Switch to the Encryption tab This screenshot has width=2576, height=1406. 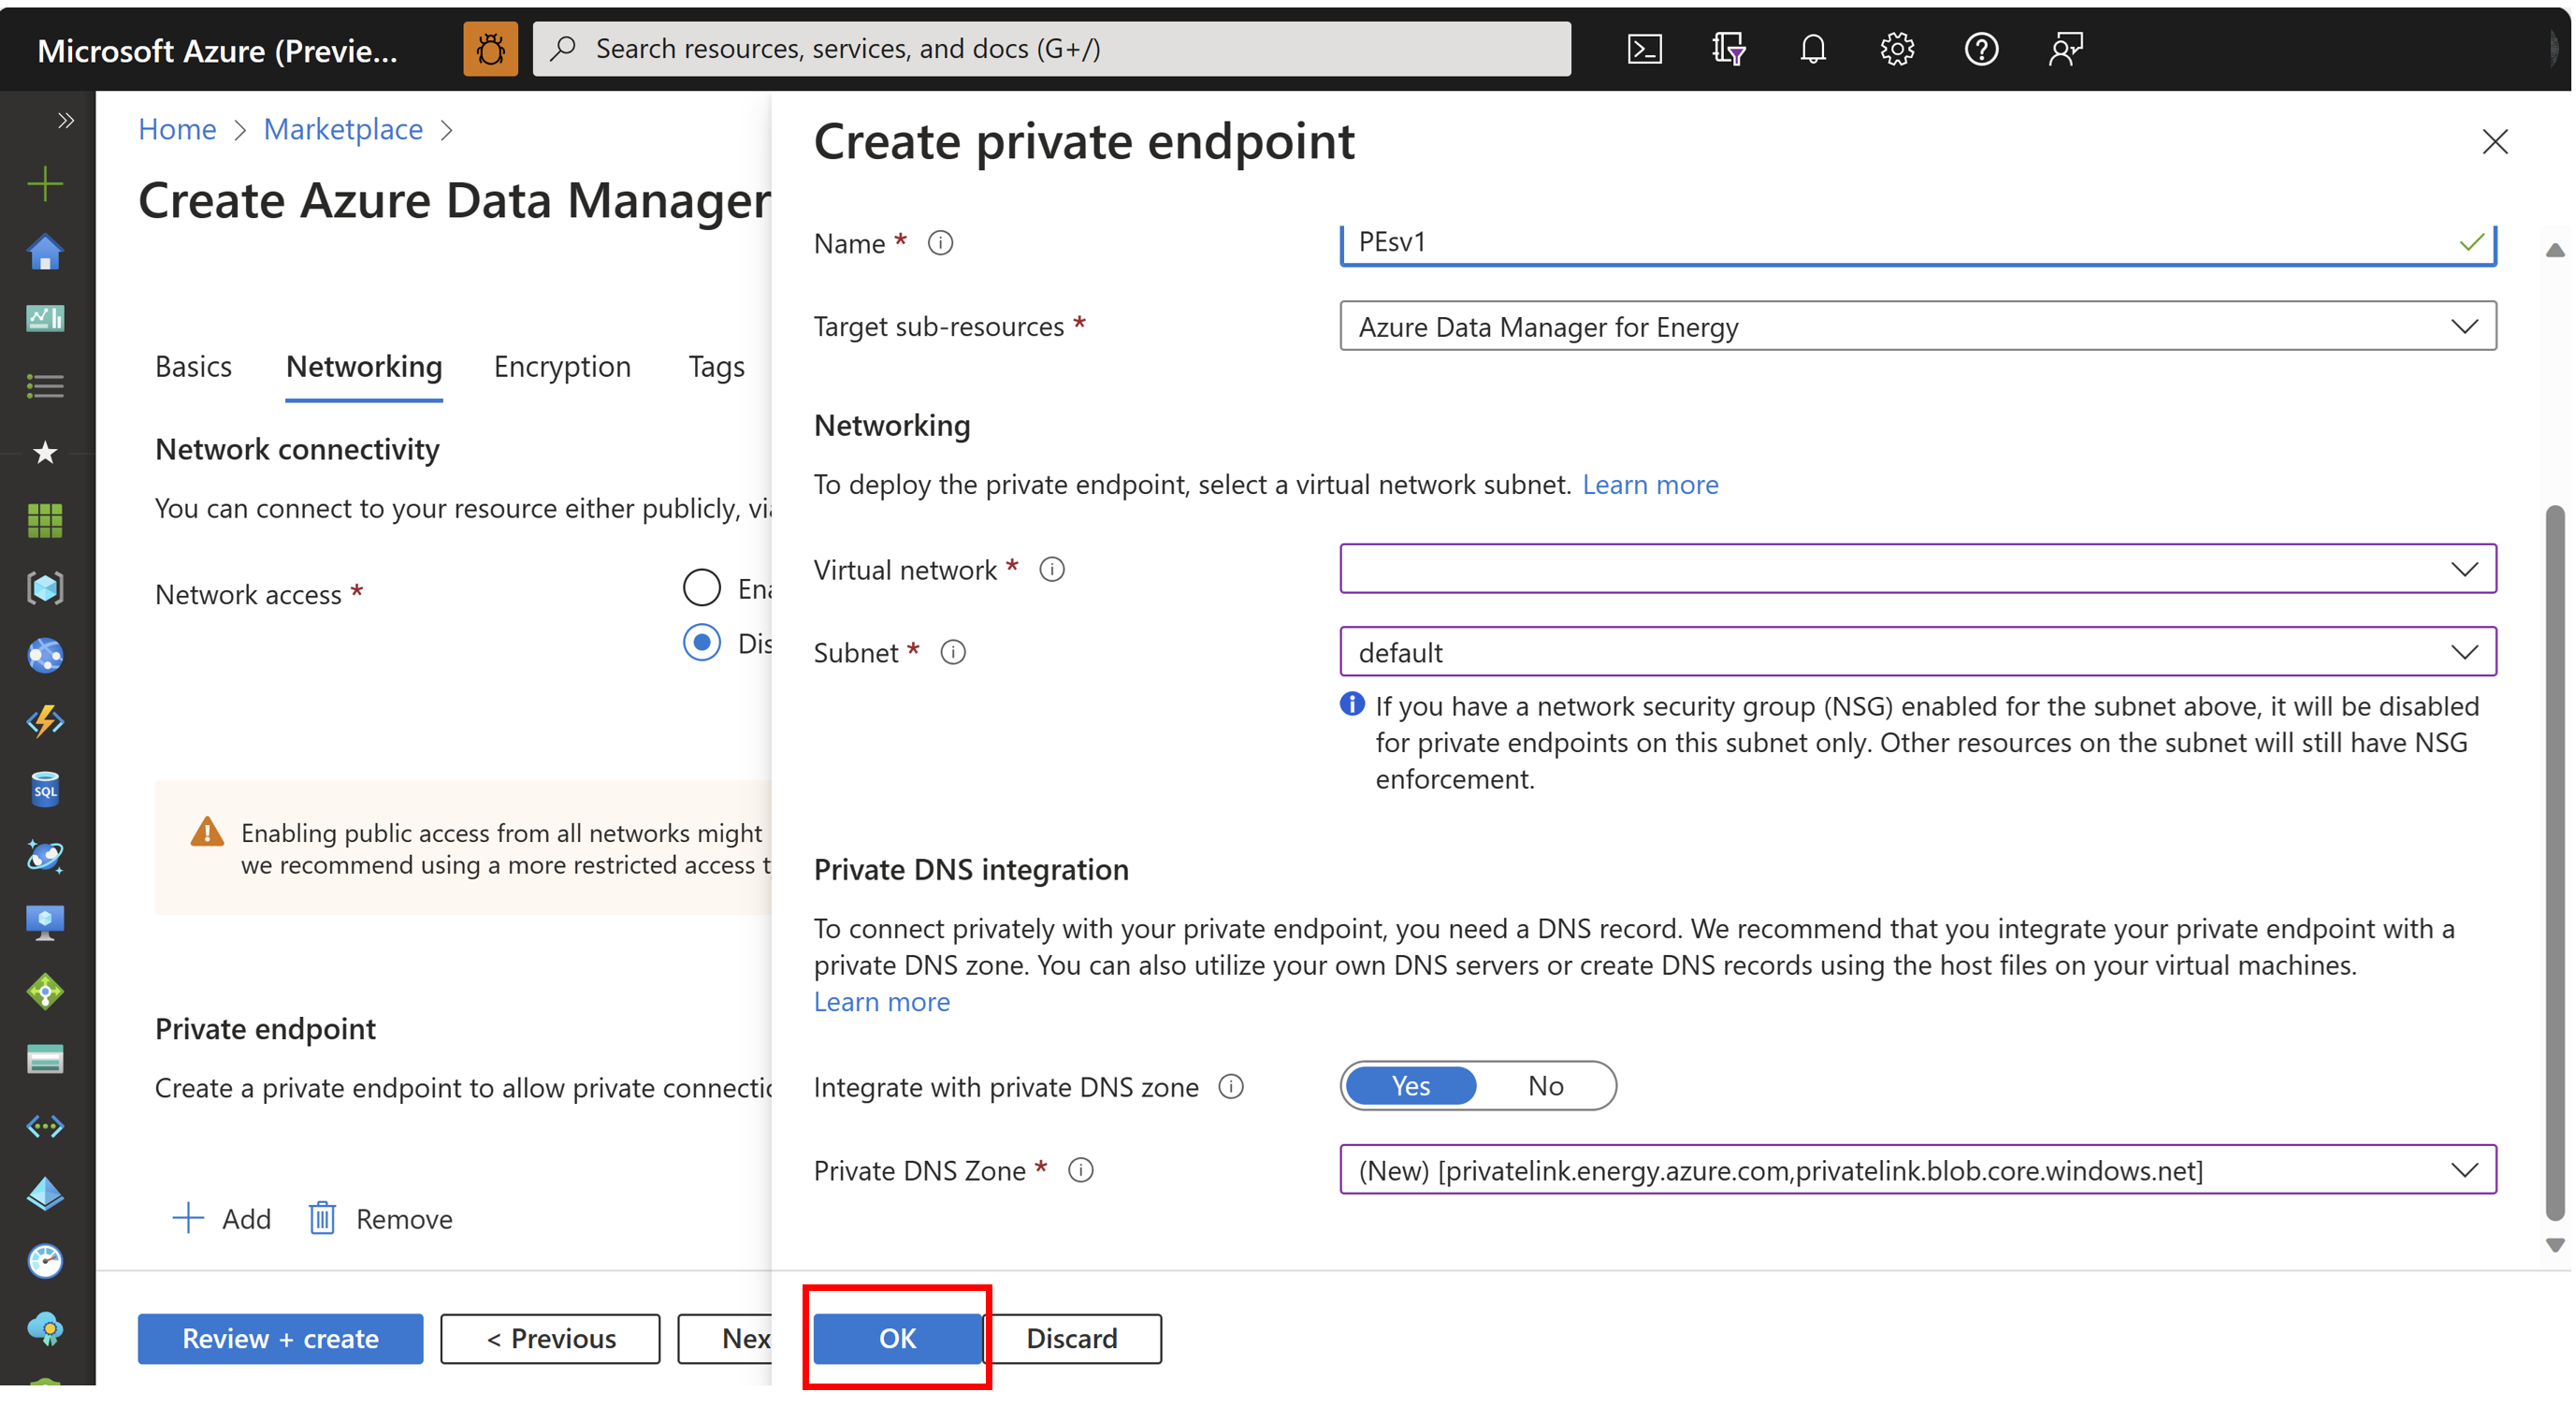point(562,366)
